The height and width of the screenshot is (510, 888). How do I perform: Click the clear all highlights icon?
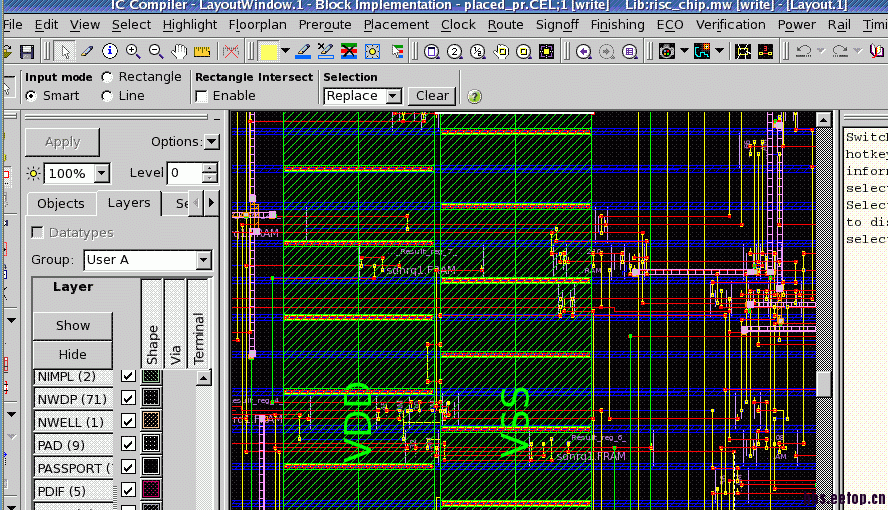(x=349, y=52)
